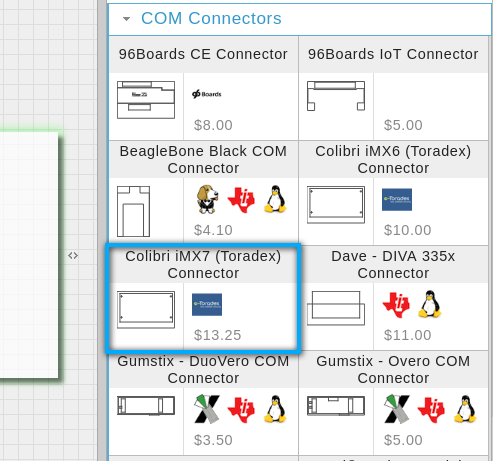Click Gumstix X logo in DuoVero card
Screen dimensions: 493x461
[x=207, y=409]
